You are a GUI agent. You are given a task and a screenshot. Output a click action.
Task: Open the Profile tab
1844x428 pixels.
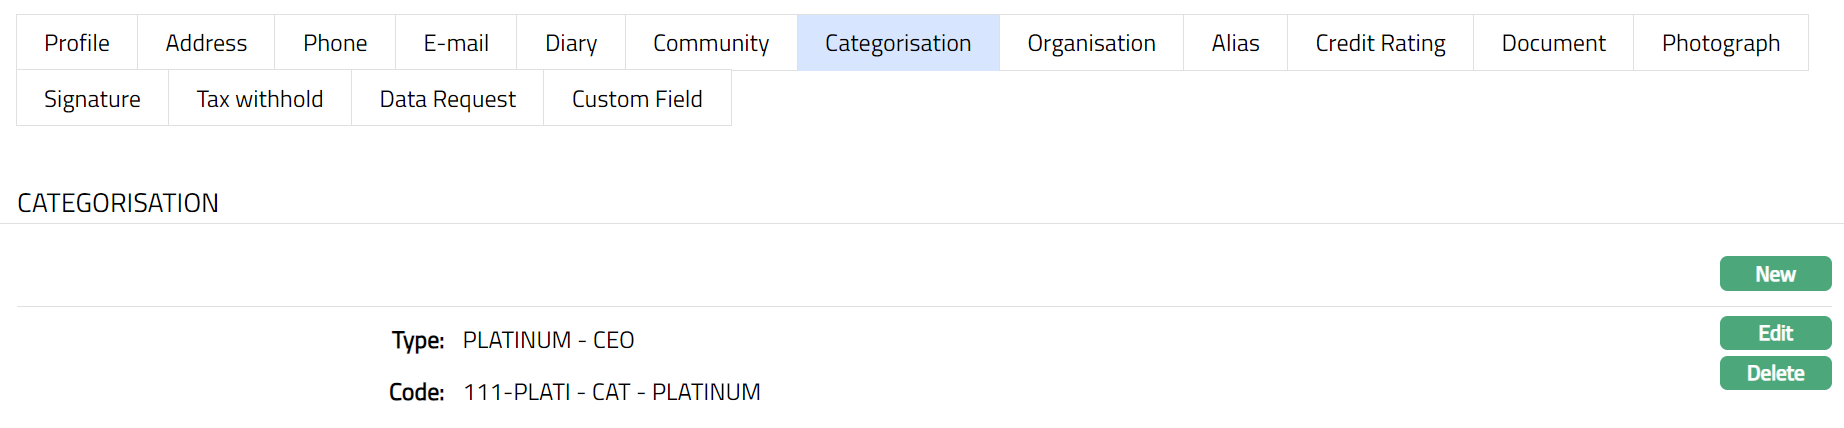(77, 43)
